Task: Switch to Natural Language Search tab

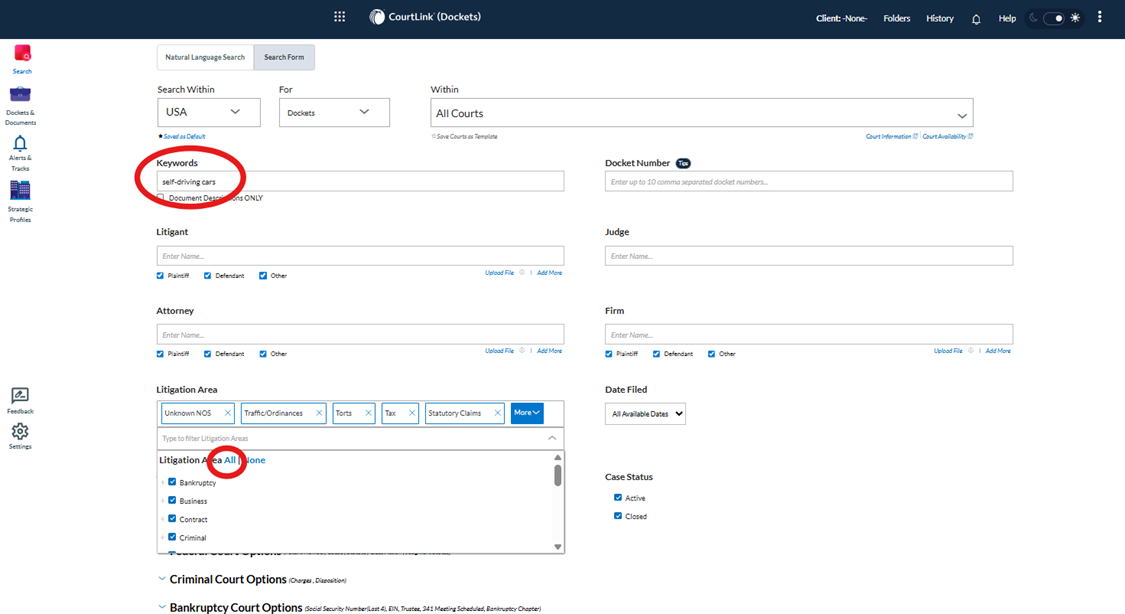Action: coord(205,57)
